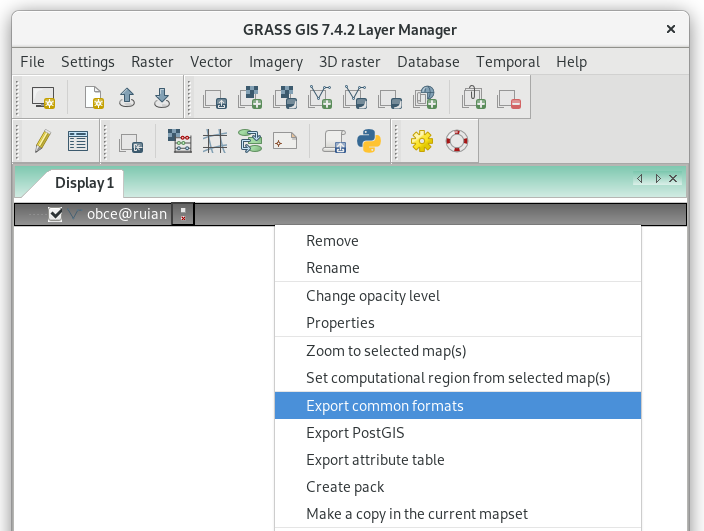This screenshot has height=531, width=704.
Task: Make a copy in current mapset
Action: point(458,513)
